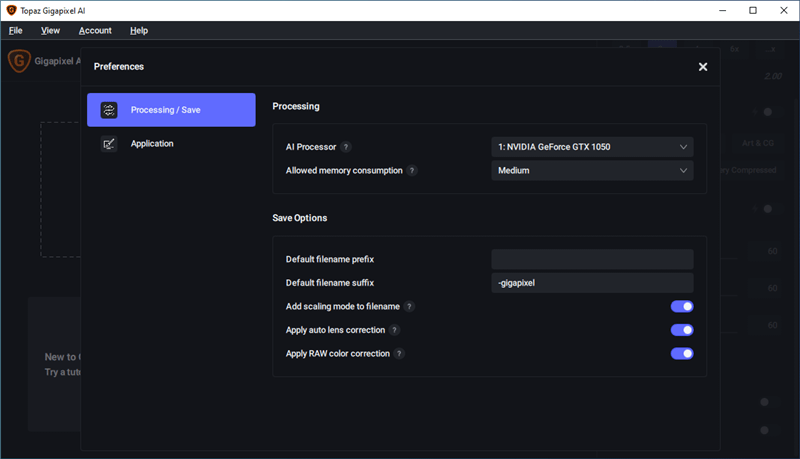Select the Processing / Save tab
The height and width of the screenshot is (459, 800).
tap(171, 110)
